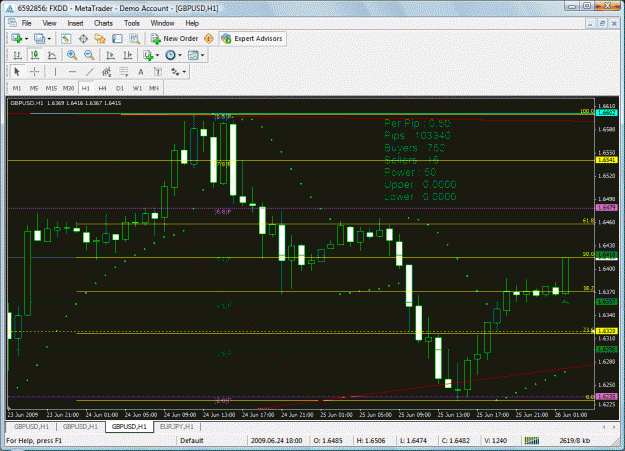Toggle Auto Scroll chart icon

(110, 55)
